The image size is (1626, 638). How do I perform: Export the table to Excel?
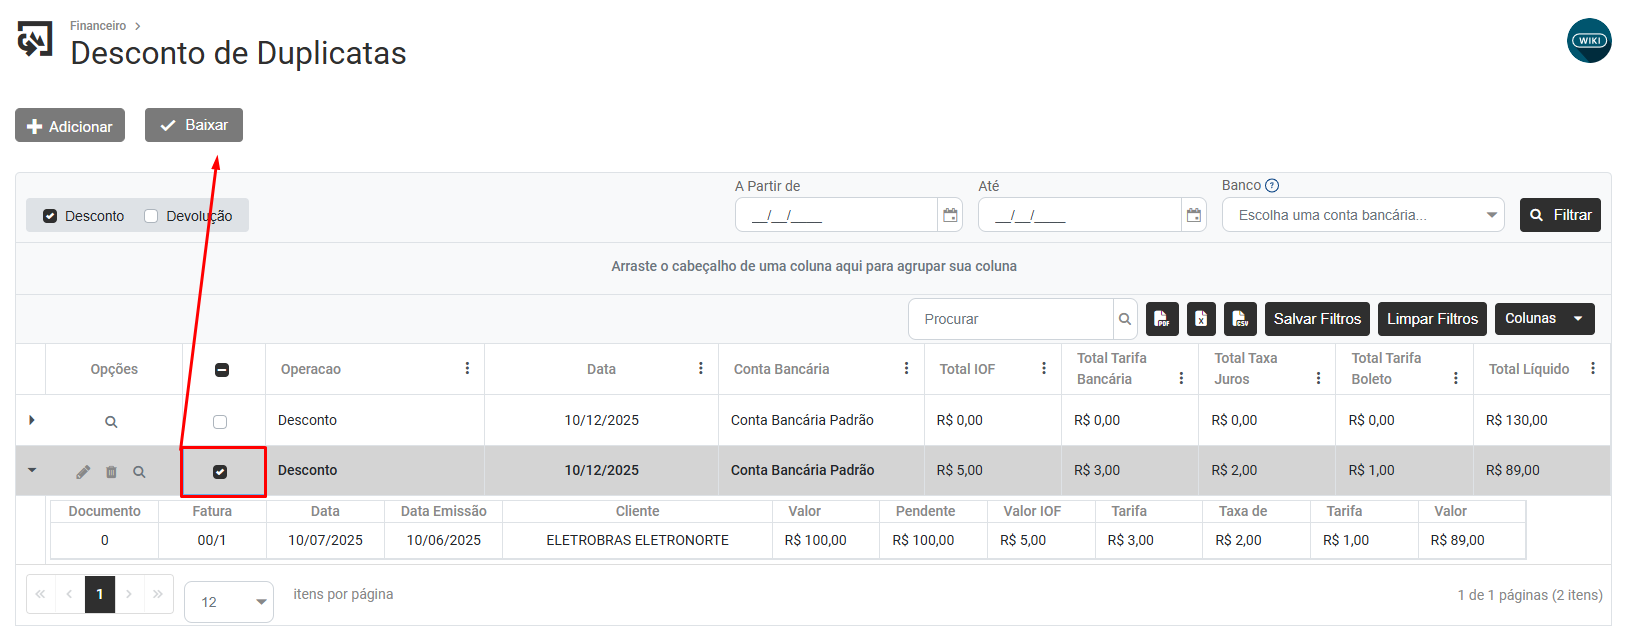(1201, 319)
